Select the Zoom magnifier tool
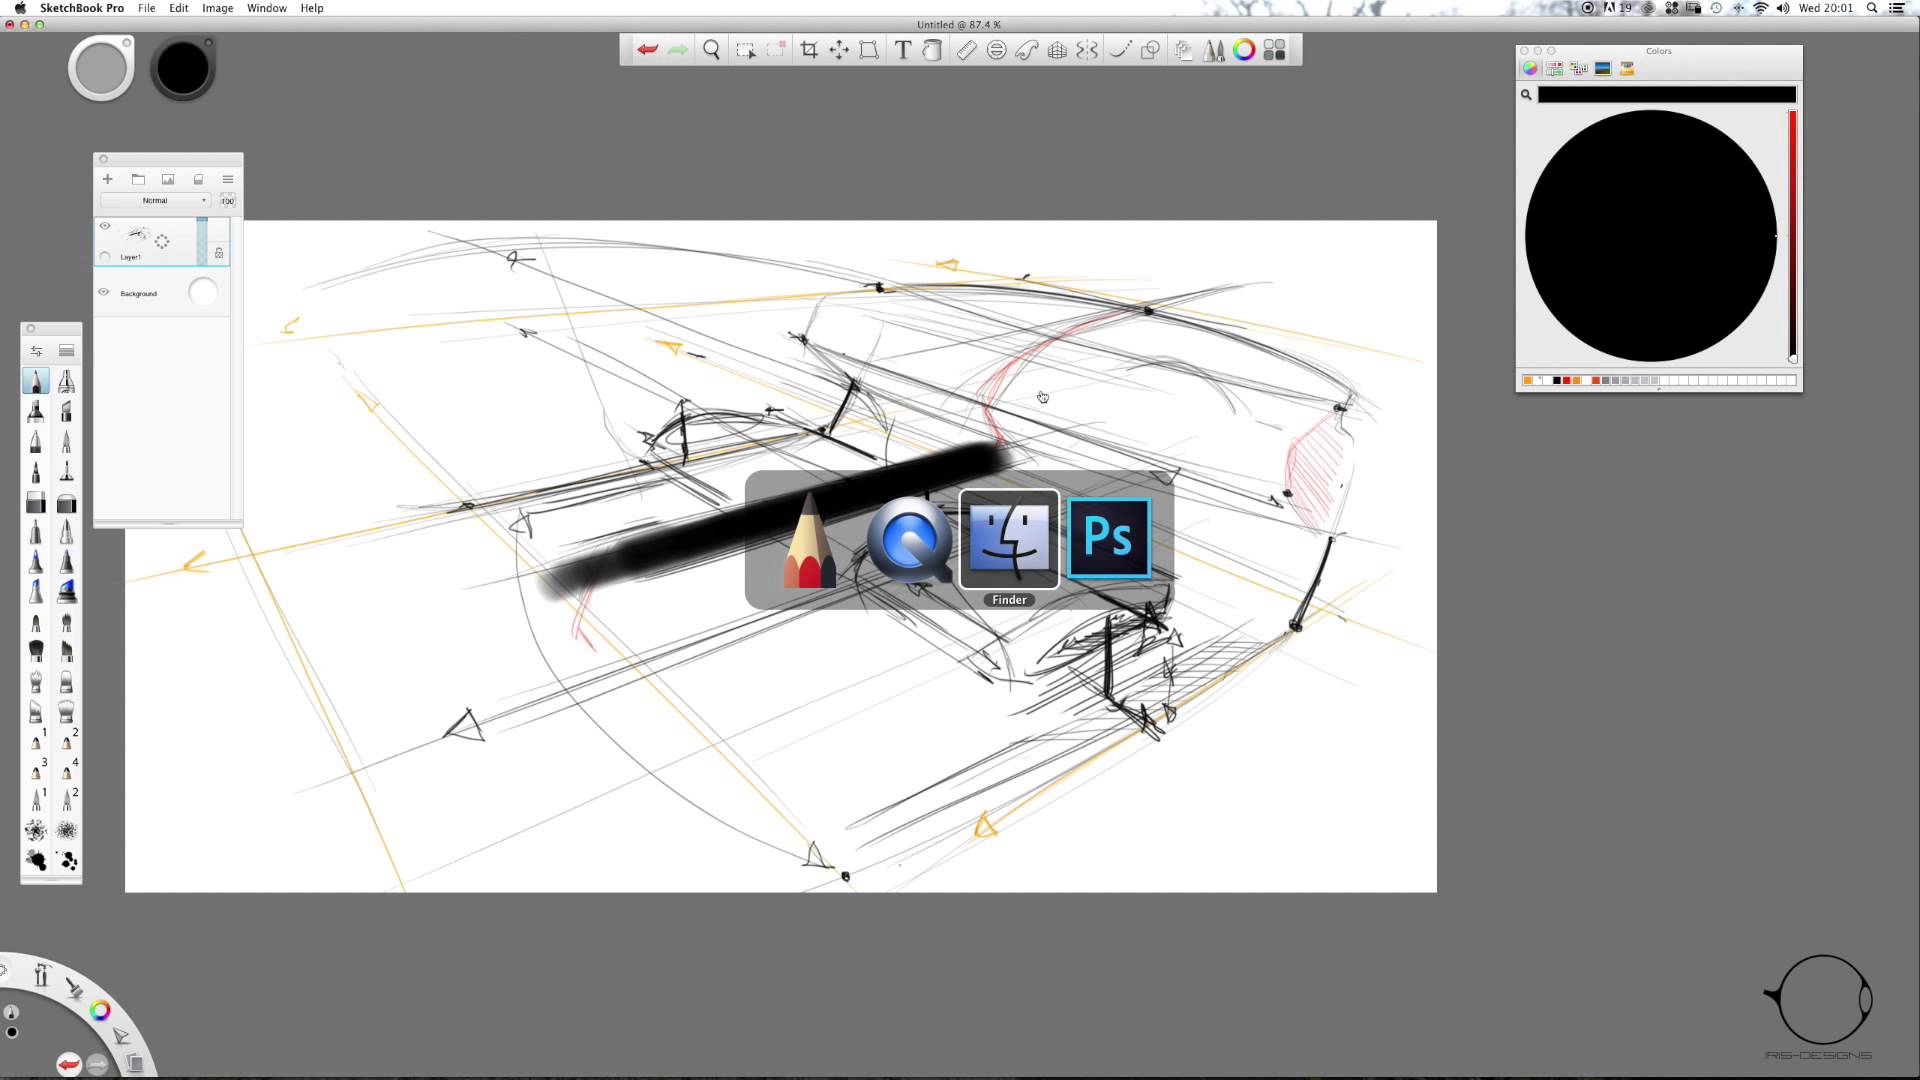This screenshot has height=1080, width=1920. coord(711,50)
